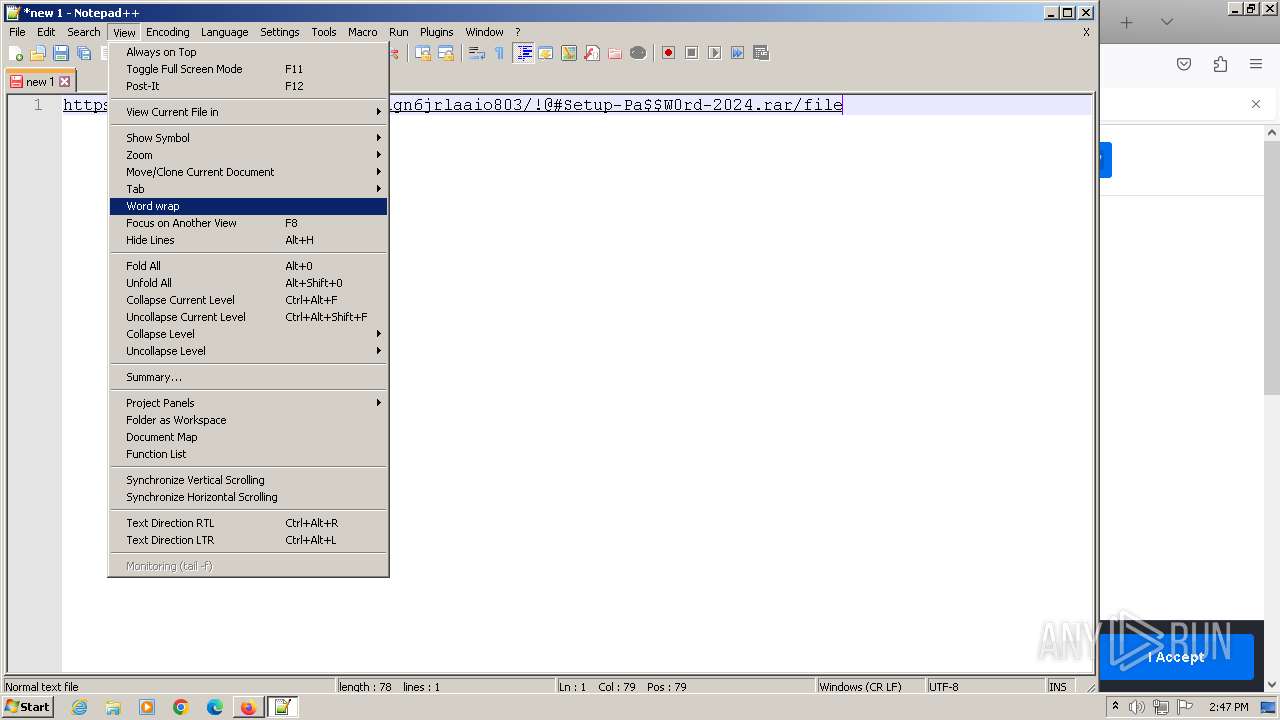Click the macro Playback icon
This screenshot has height=720, width=1280.
point(714,53)
